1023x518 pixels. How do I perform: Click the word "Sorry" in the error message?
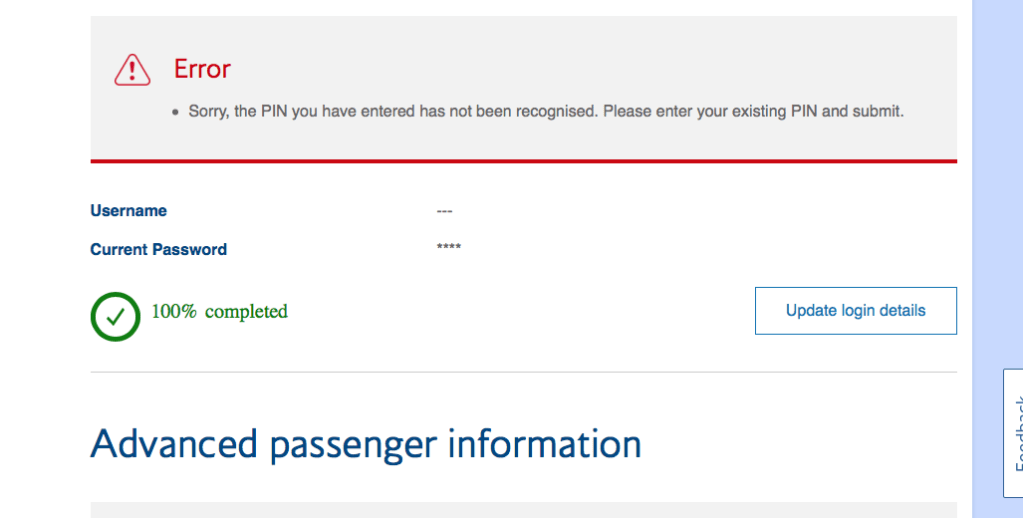(208, 111)
